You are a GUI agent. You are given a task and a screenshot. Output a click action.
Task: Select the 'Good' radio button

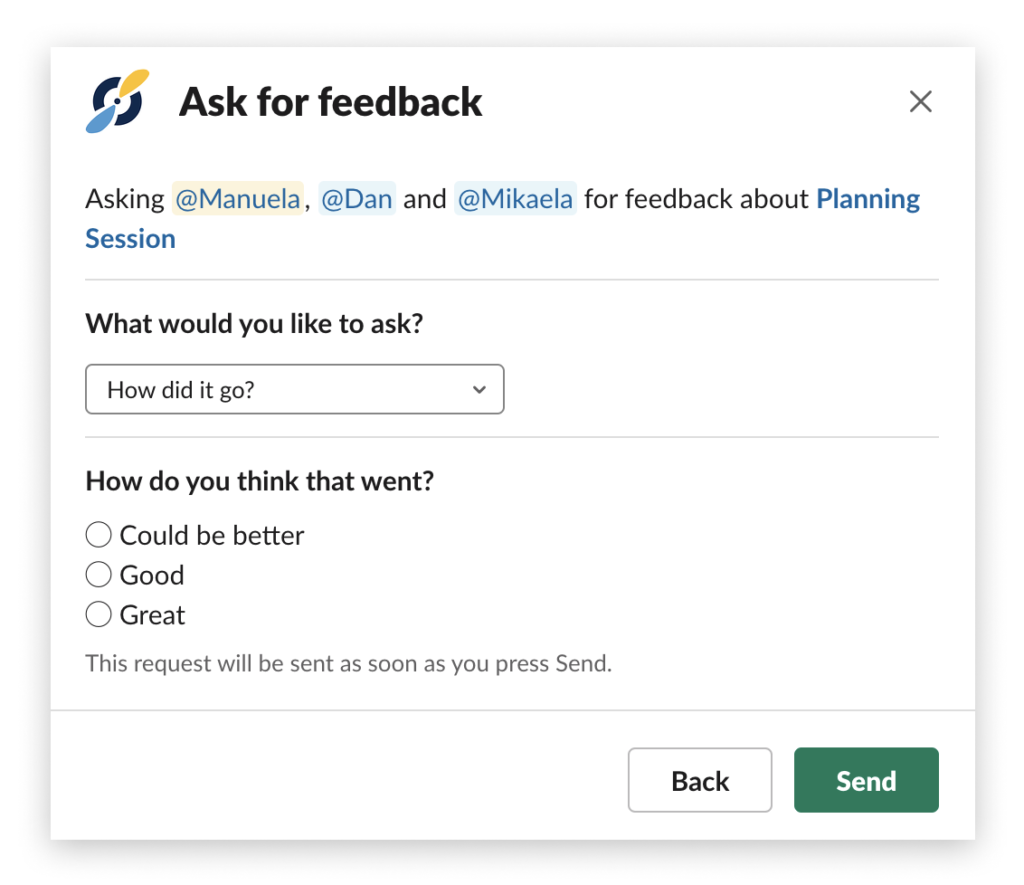coord(99,575)
